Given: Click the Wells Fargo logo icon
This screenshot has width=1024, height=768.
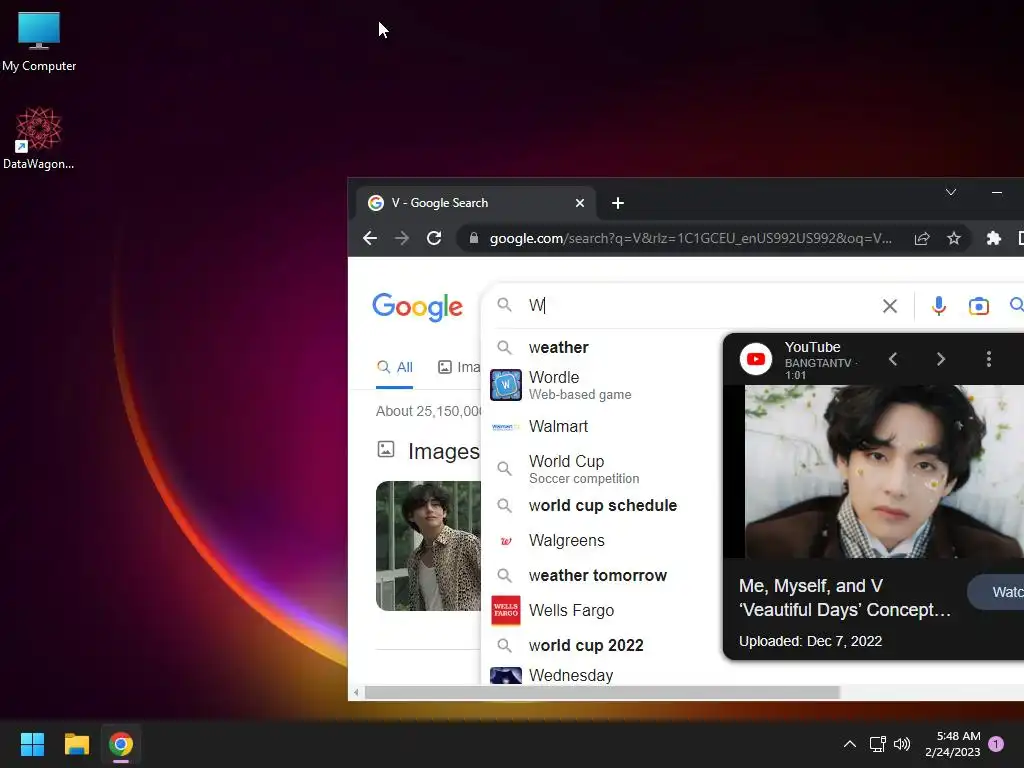Looking at the screenshot, I should pos(505,611).
